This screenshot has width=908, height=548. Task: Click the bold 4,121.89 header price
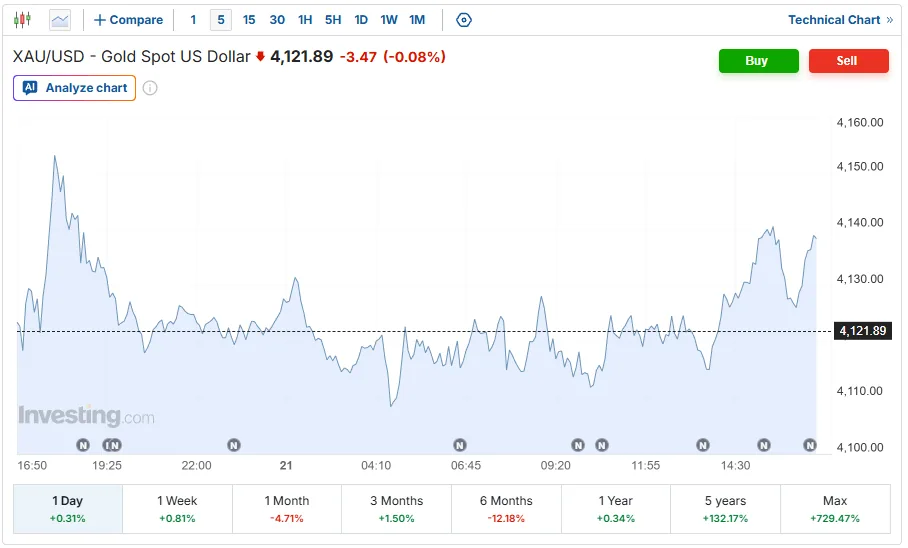[x=302, y=57]
